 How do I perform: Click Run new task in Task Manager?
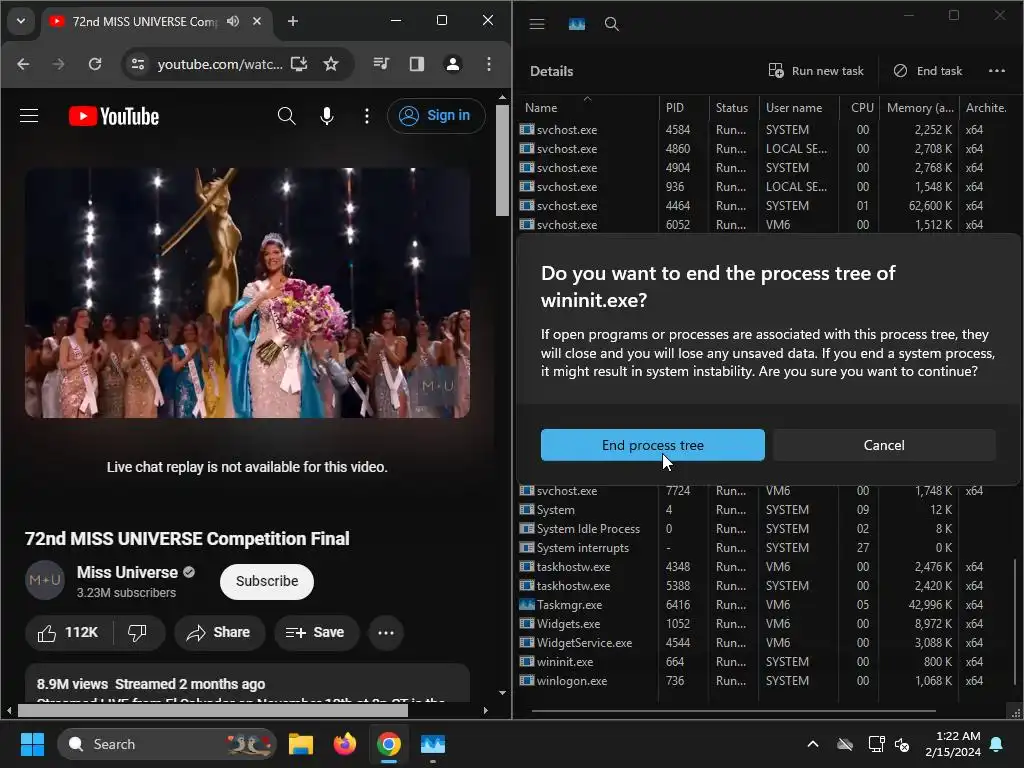tap(816, 71)
